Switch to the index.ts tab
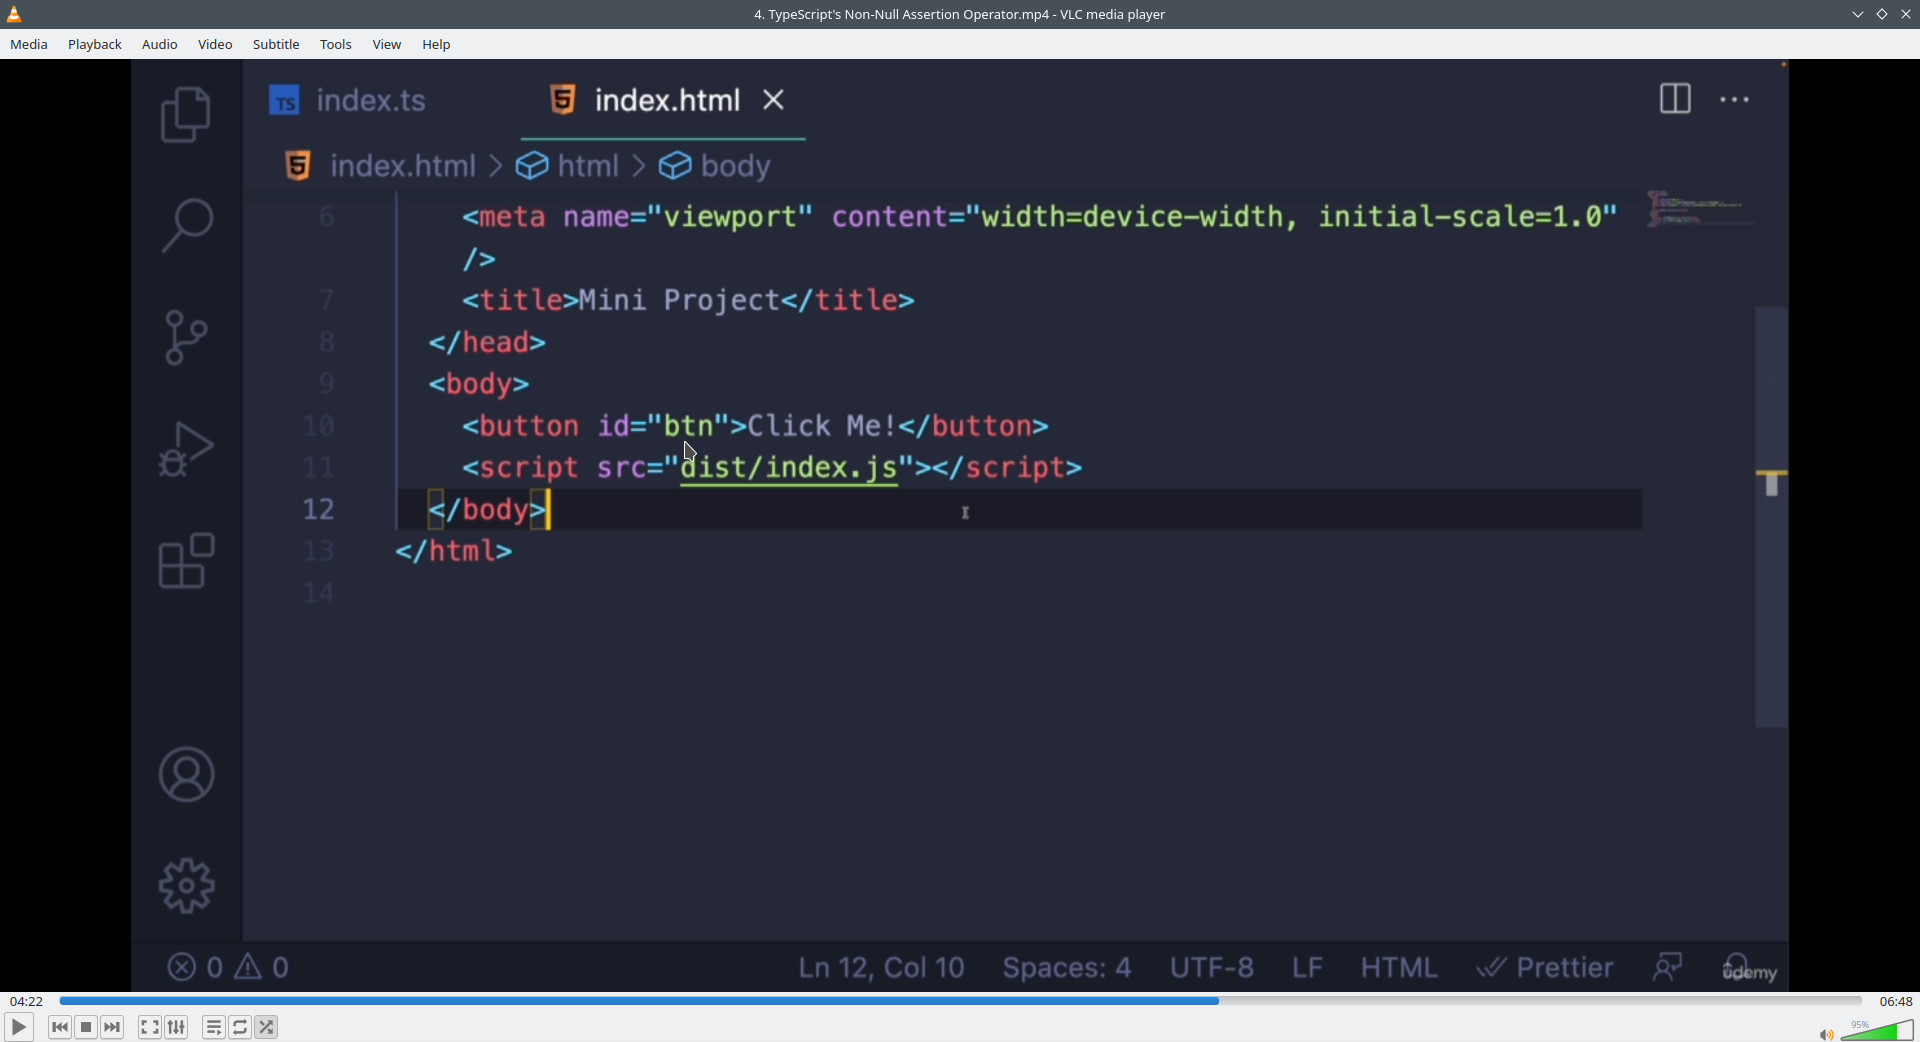Screen dimensions: 1920x1042 point(348,100)
